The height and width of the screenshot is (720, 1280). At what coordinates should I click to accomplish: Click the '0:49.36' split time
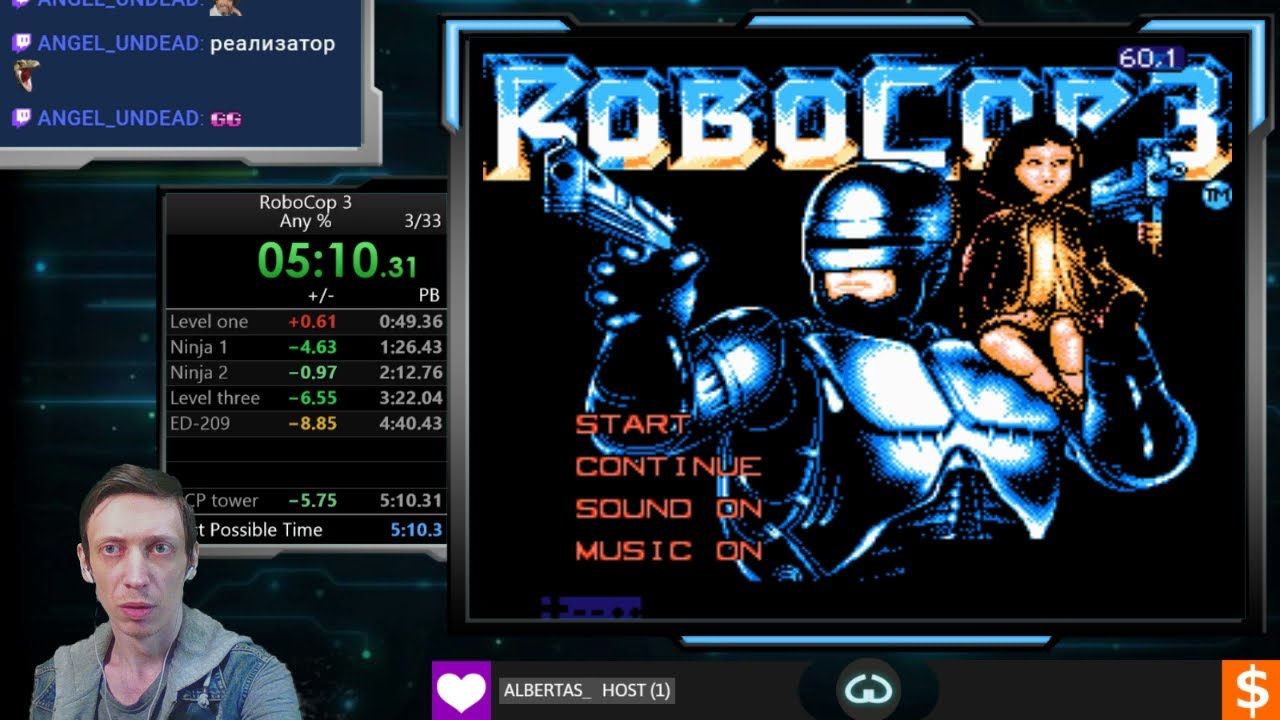[x=411, y=322]
